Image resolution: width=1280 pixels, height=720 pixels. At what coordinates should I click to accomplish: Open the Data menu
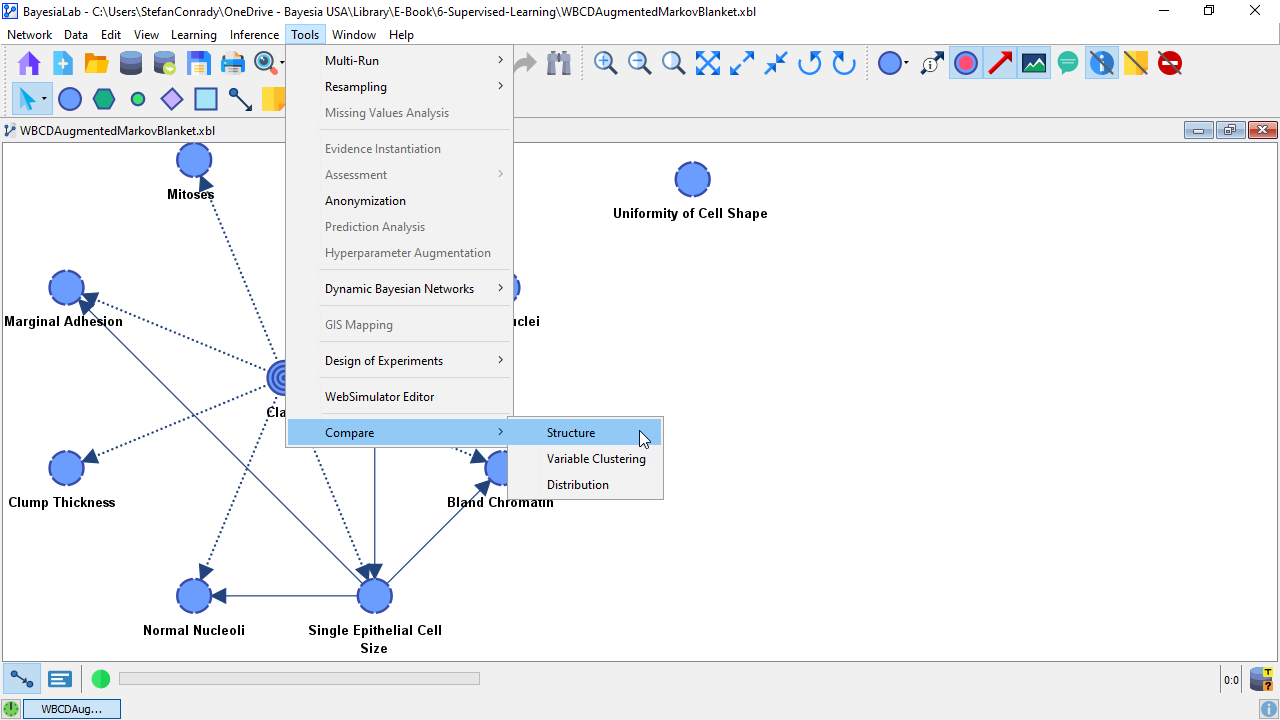pos(76,35)
